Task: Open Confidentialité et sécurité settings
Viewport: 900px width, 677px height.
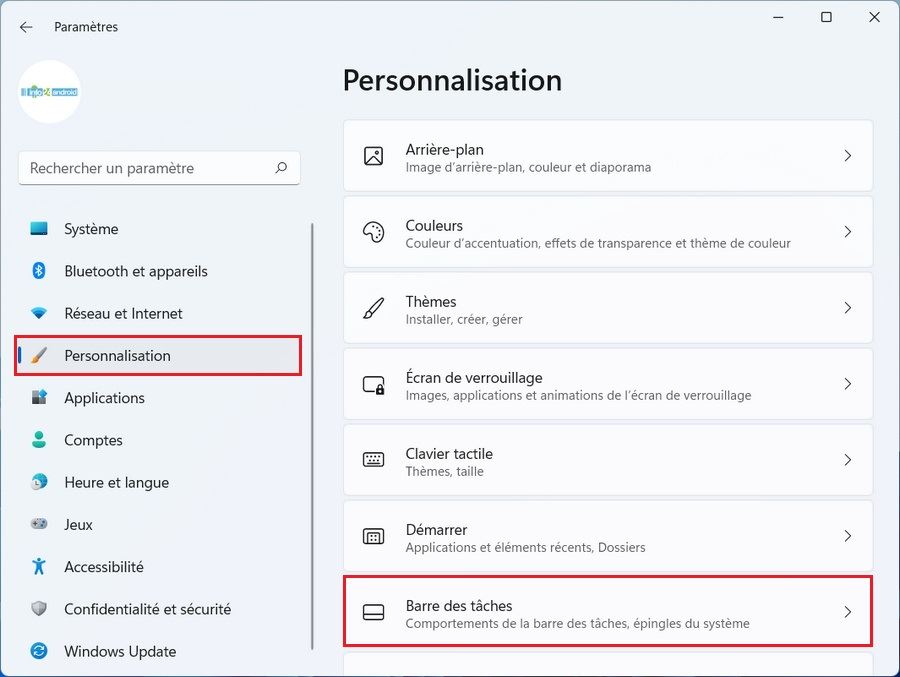Action: [x=147, y=609]
